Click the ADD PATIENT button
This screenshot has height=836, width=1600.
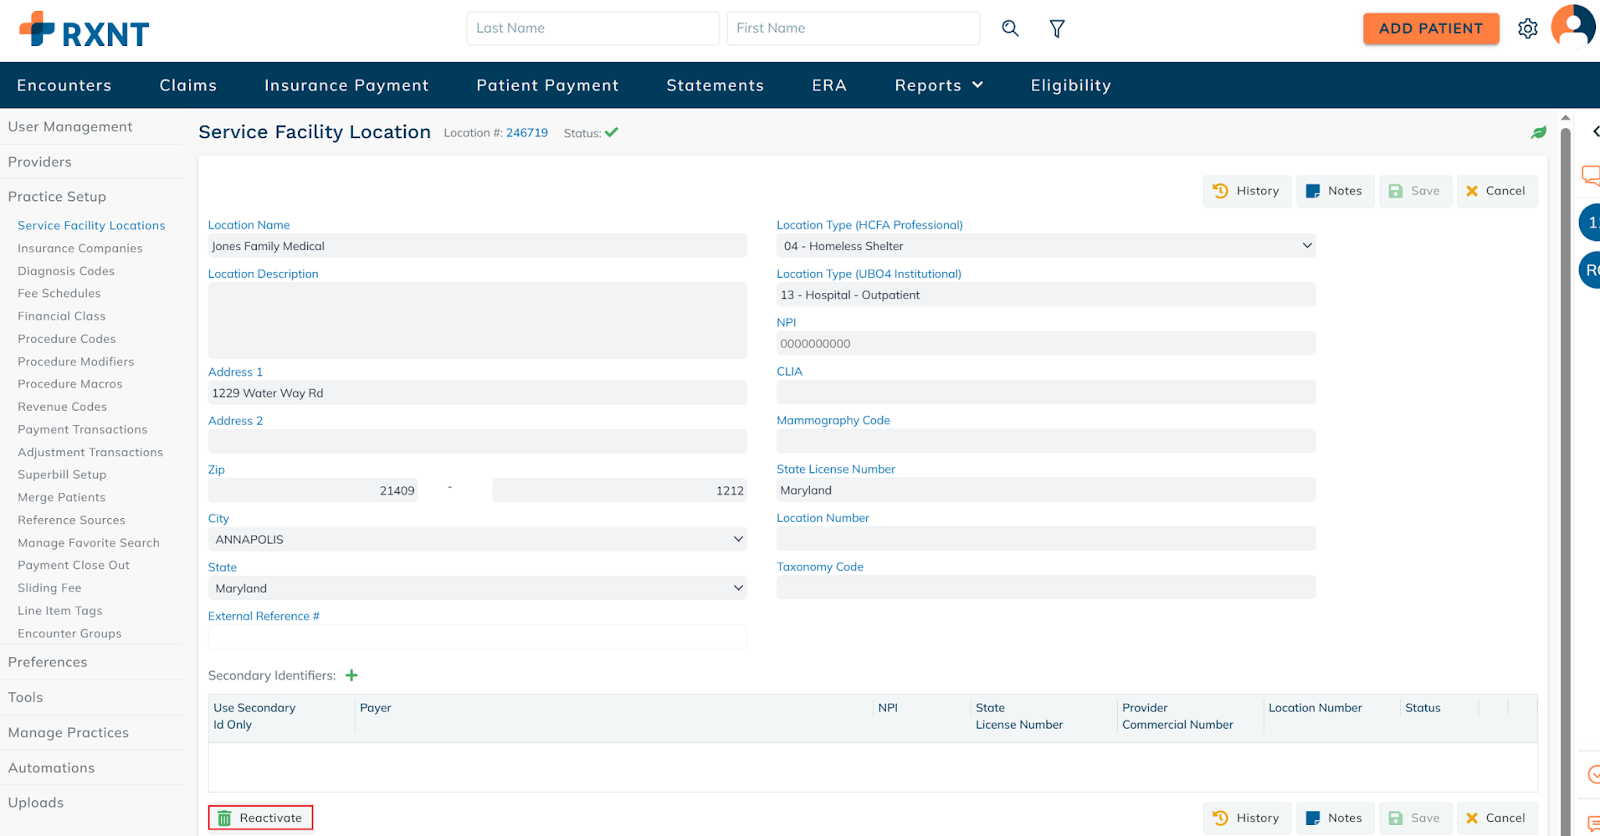1430,29
